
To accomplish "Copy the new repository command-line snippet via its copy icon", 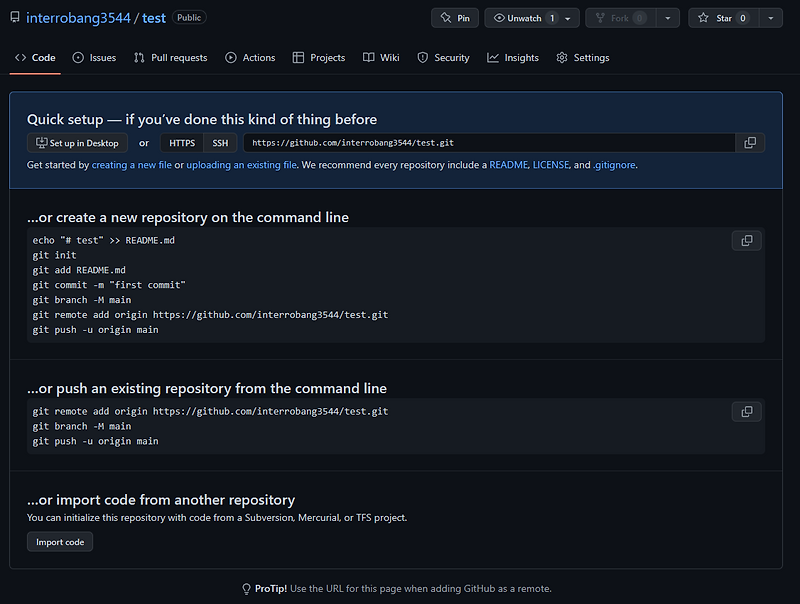I will (x=746, y=240).
